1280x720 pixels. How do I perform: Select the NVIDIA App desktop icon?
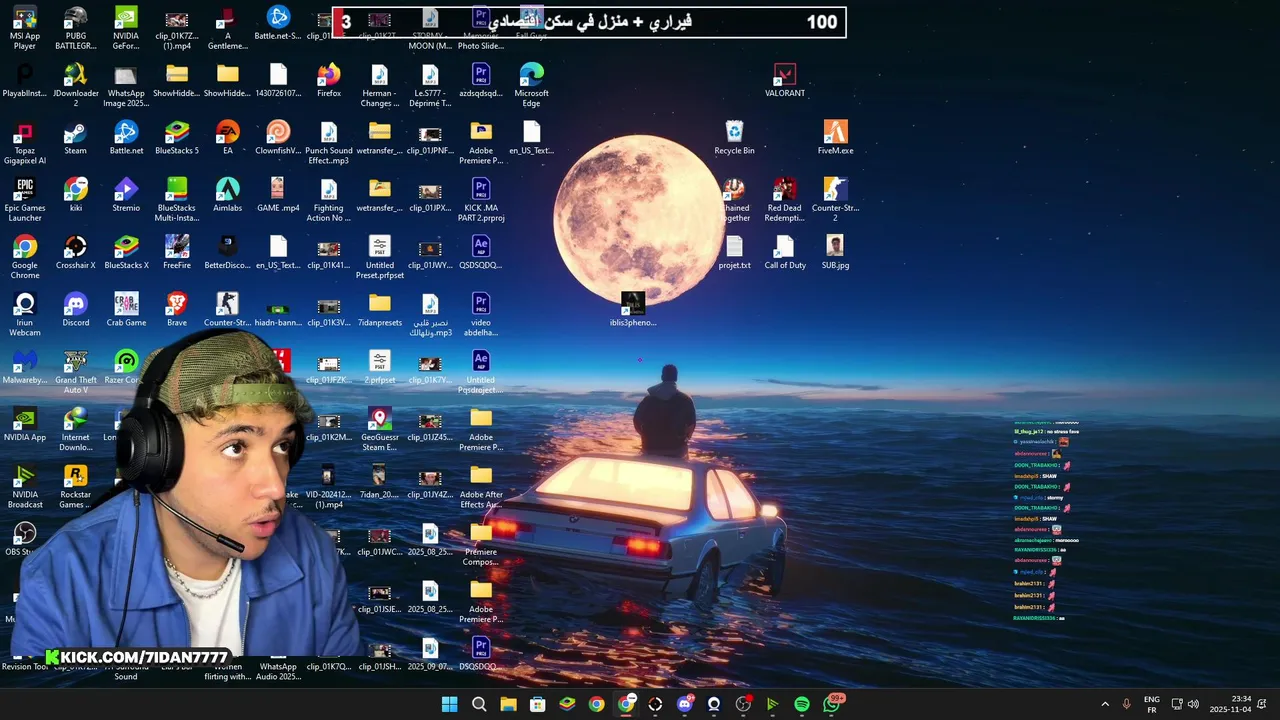pyautogui.click(x=25, y=424)
